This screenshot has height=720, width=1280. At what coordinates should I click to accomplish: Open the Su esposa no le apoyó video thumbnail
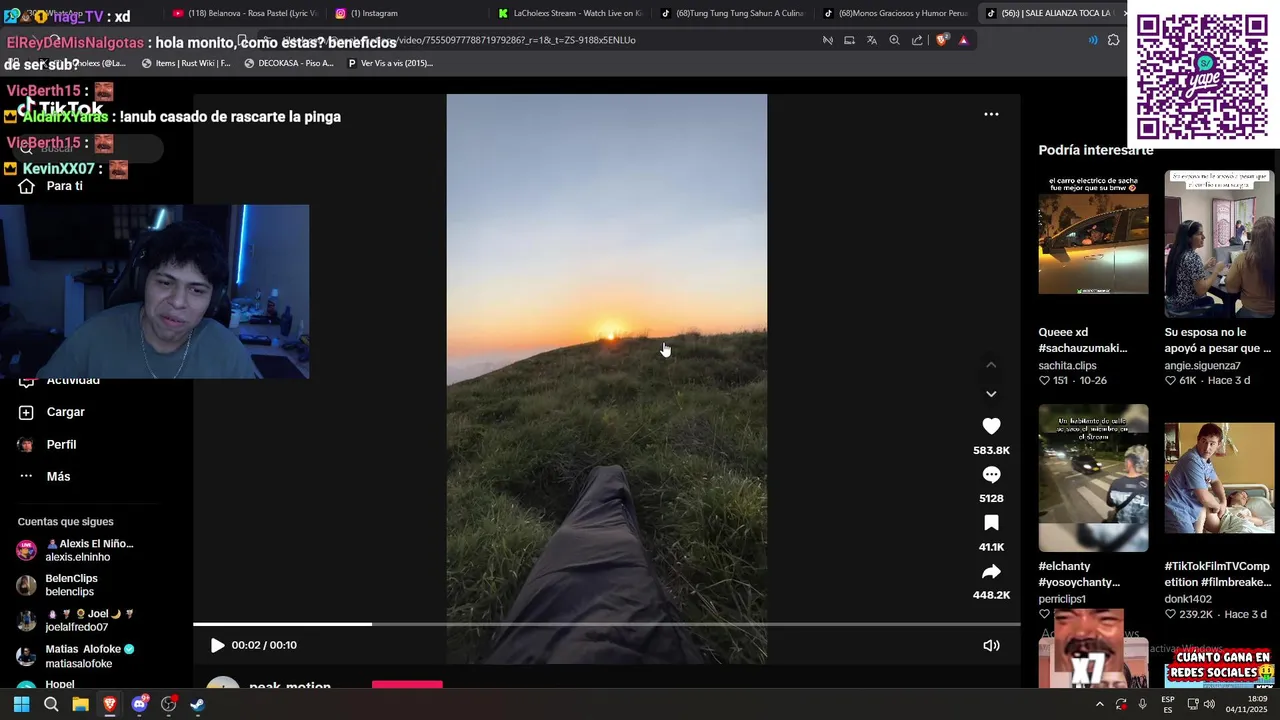(1219, 244)
